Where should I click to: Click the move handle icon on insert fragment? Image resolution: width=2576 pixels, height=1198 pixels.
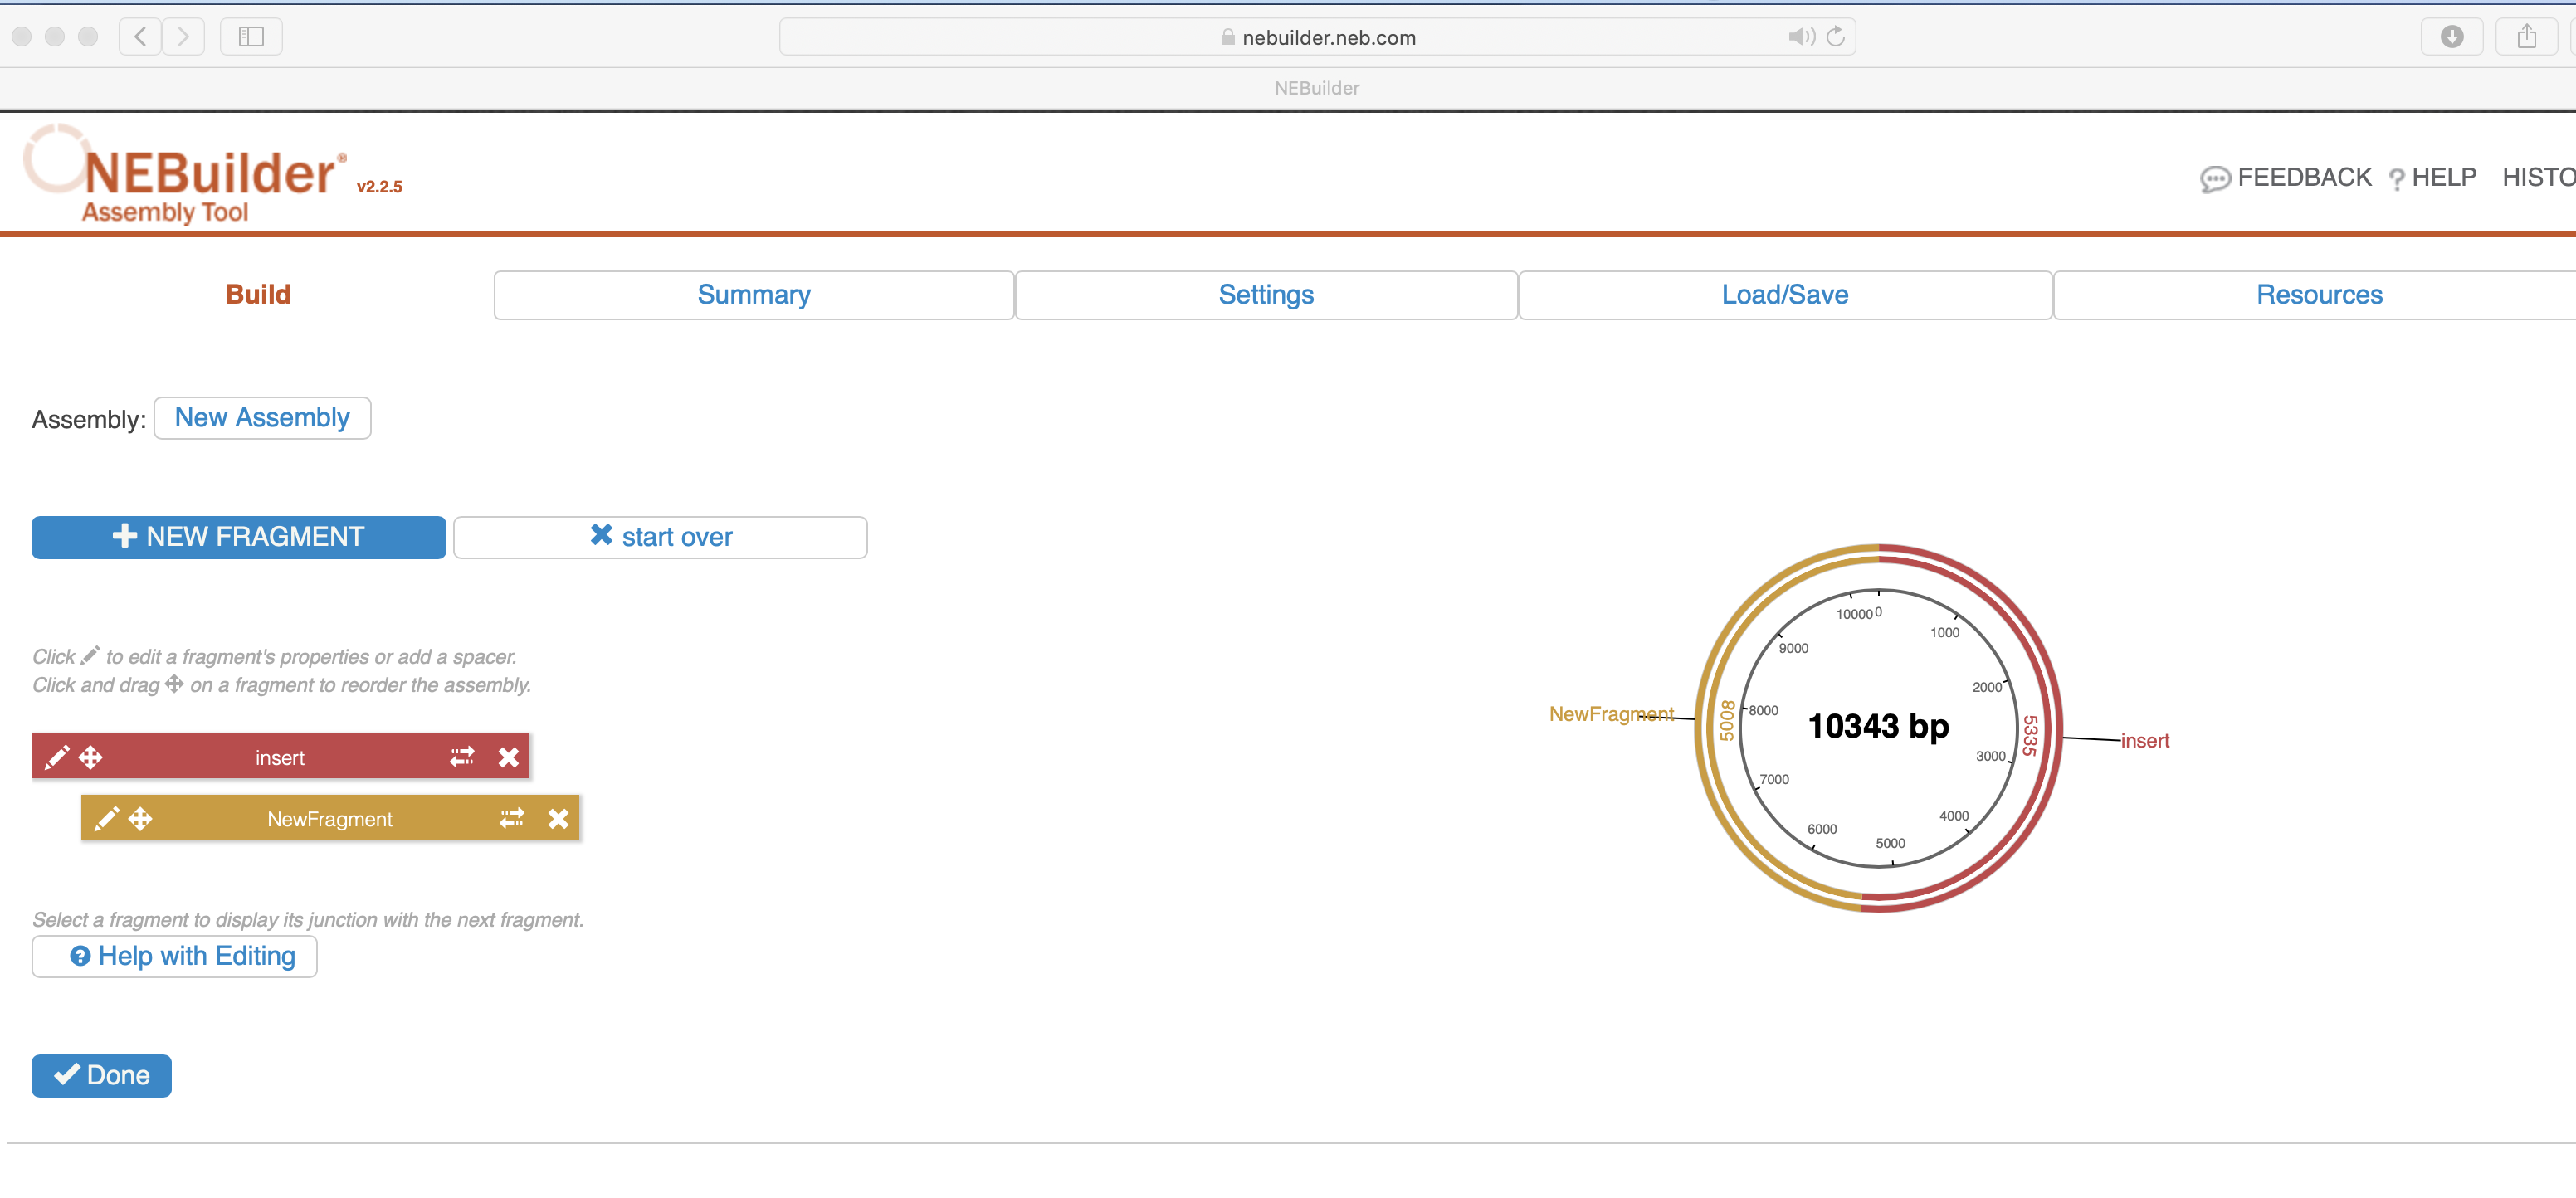tap(91, 757)
